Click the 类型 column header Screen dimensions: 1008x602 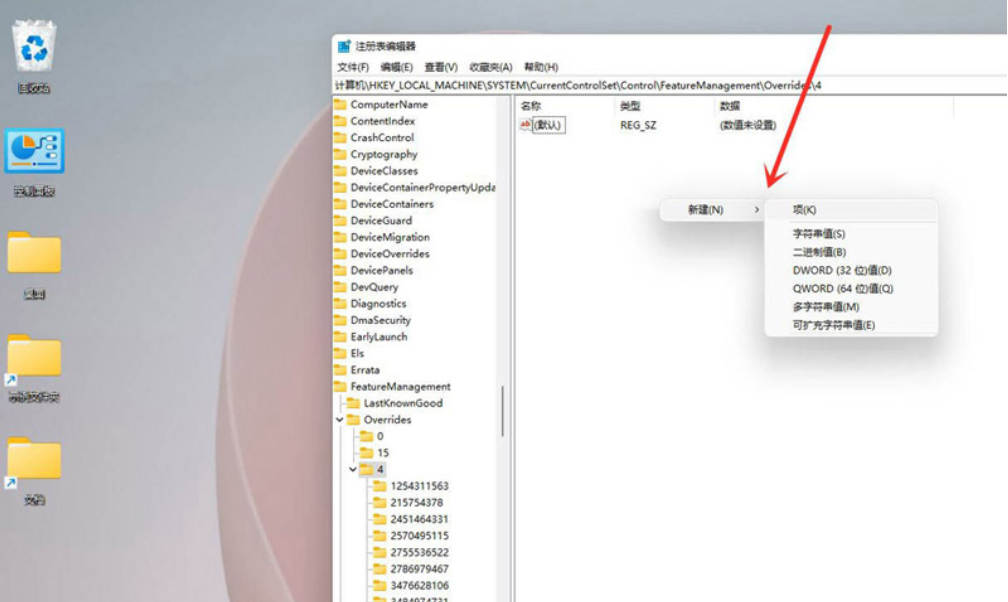pos(630,106)
